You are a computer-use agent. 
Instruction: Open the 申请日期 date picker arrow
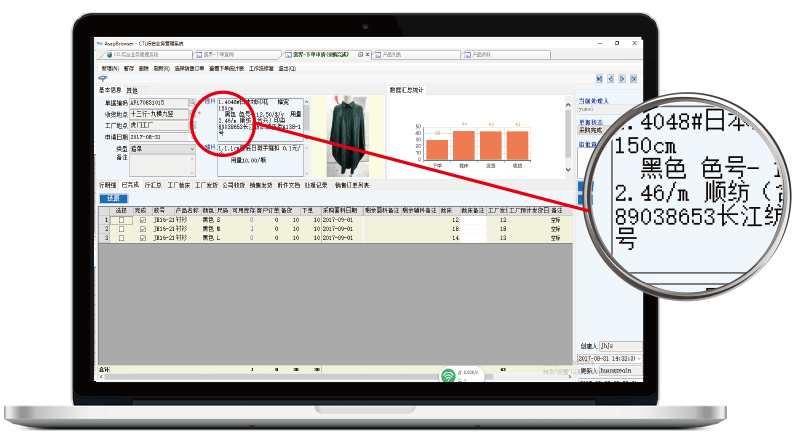click(x=192, y=137)
